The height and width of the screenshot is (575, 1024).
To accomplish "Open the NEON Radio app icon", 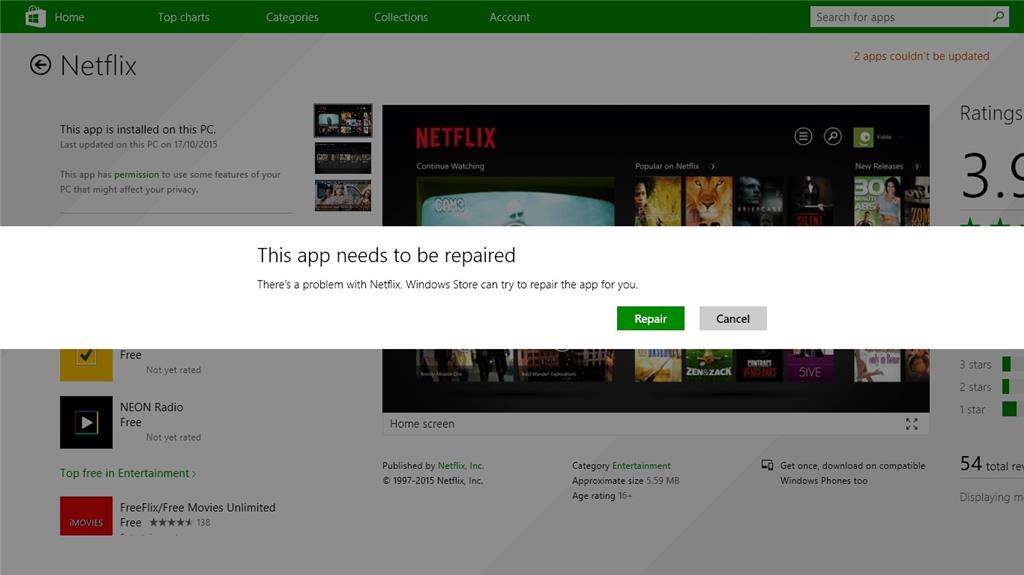I will [86, 422].
